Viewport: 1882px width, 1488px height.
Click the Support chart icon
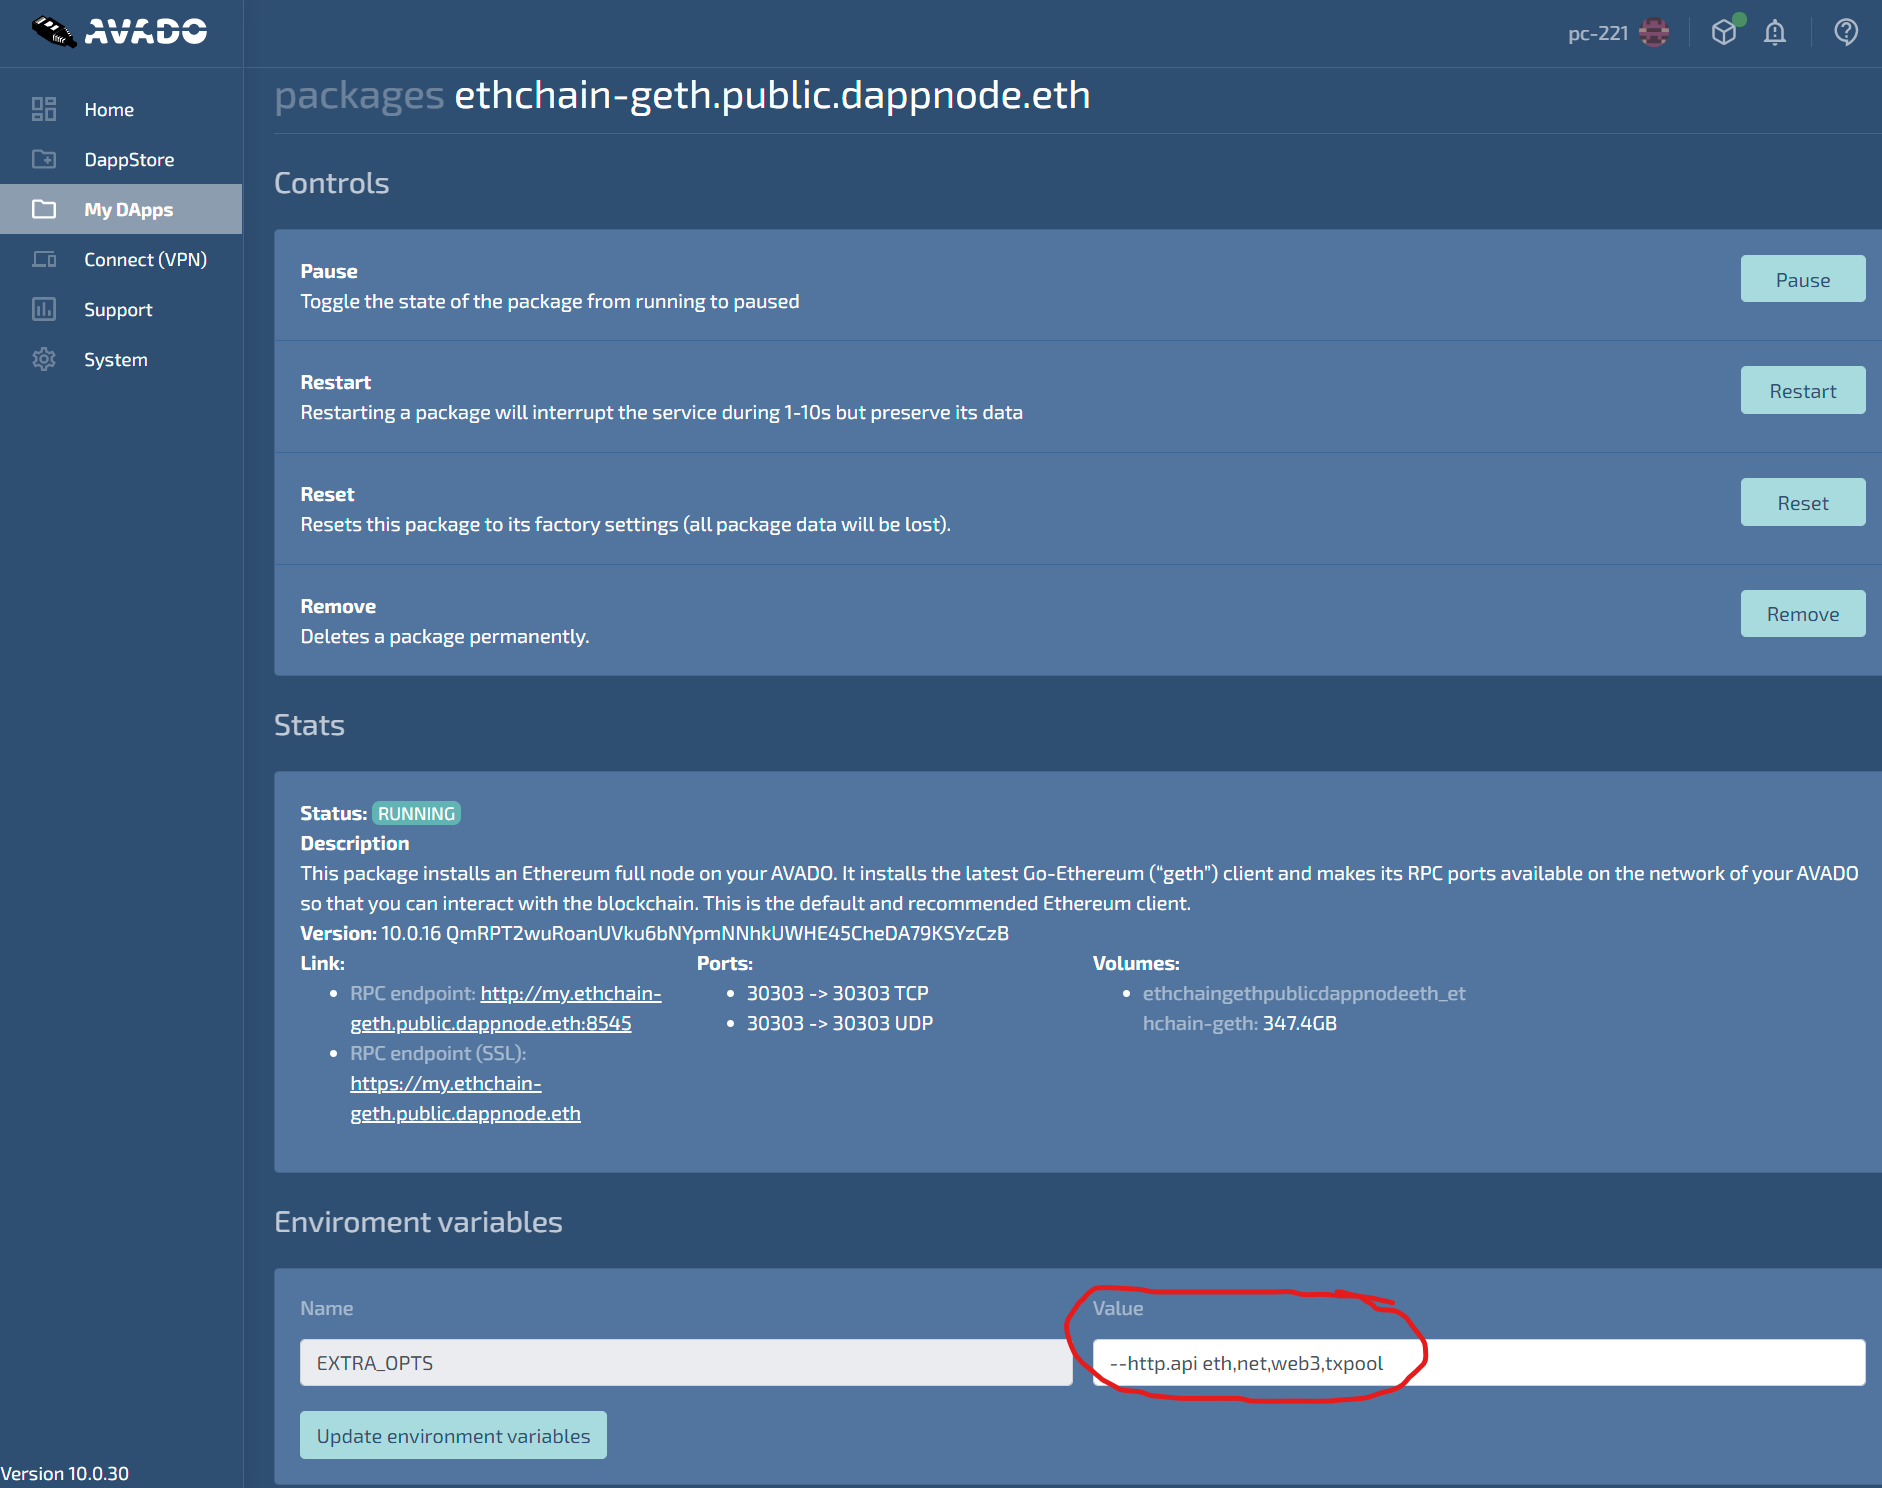coord(44,309)
